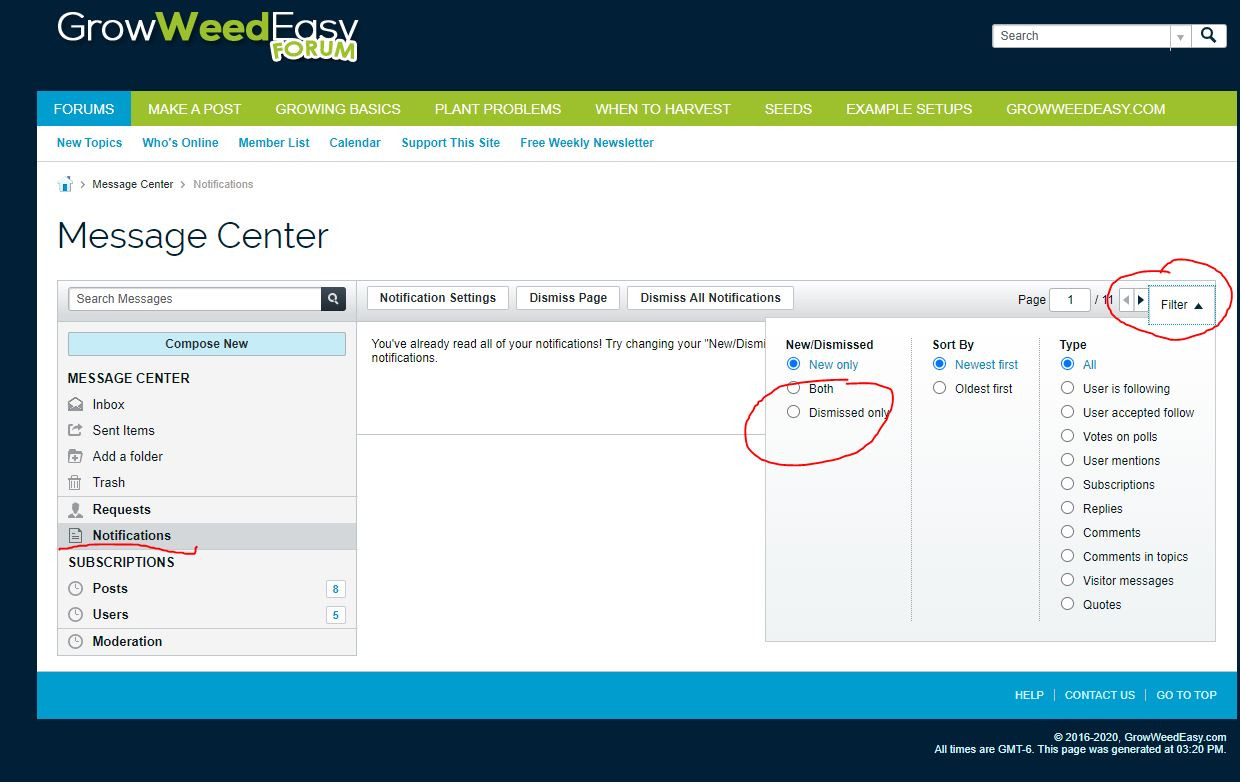Screen dimensions: 1240x782
Task: Switch to the GROWING BASICS tab
Action: click(338, 109)
